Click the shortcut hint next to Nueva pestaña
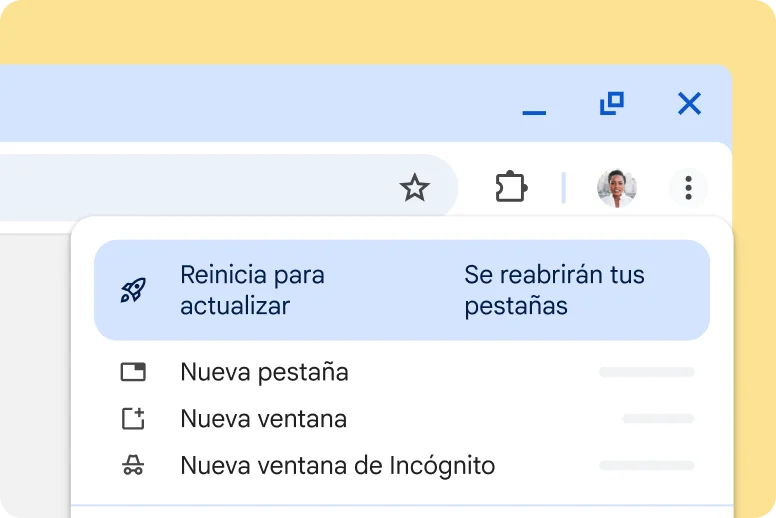This screenshot has height=518, width=776. coord(646,372)
